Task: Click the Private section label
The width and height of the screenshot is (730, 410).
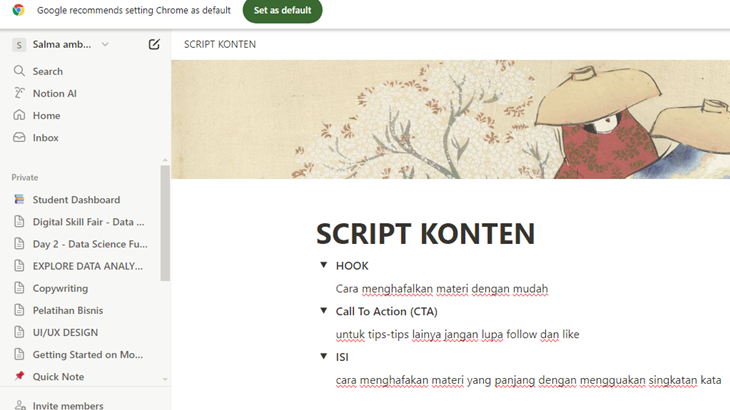Action: (x=25, y=177)
